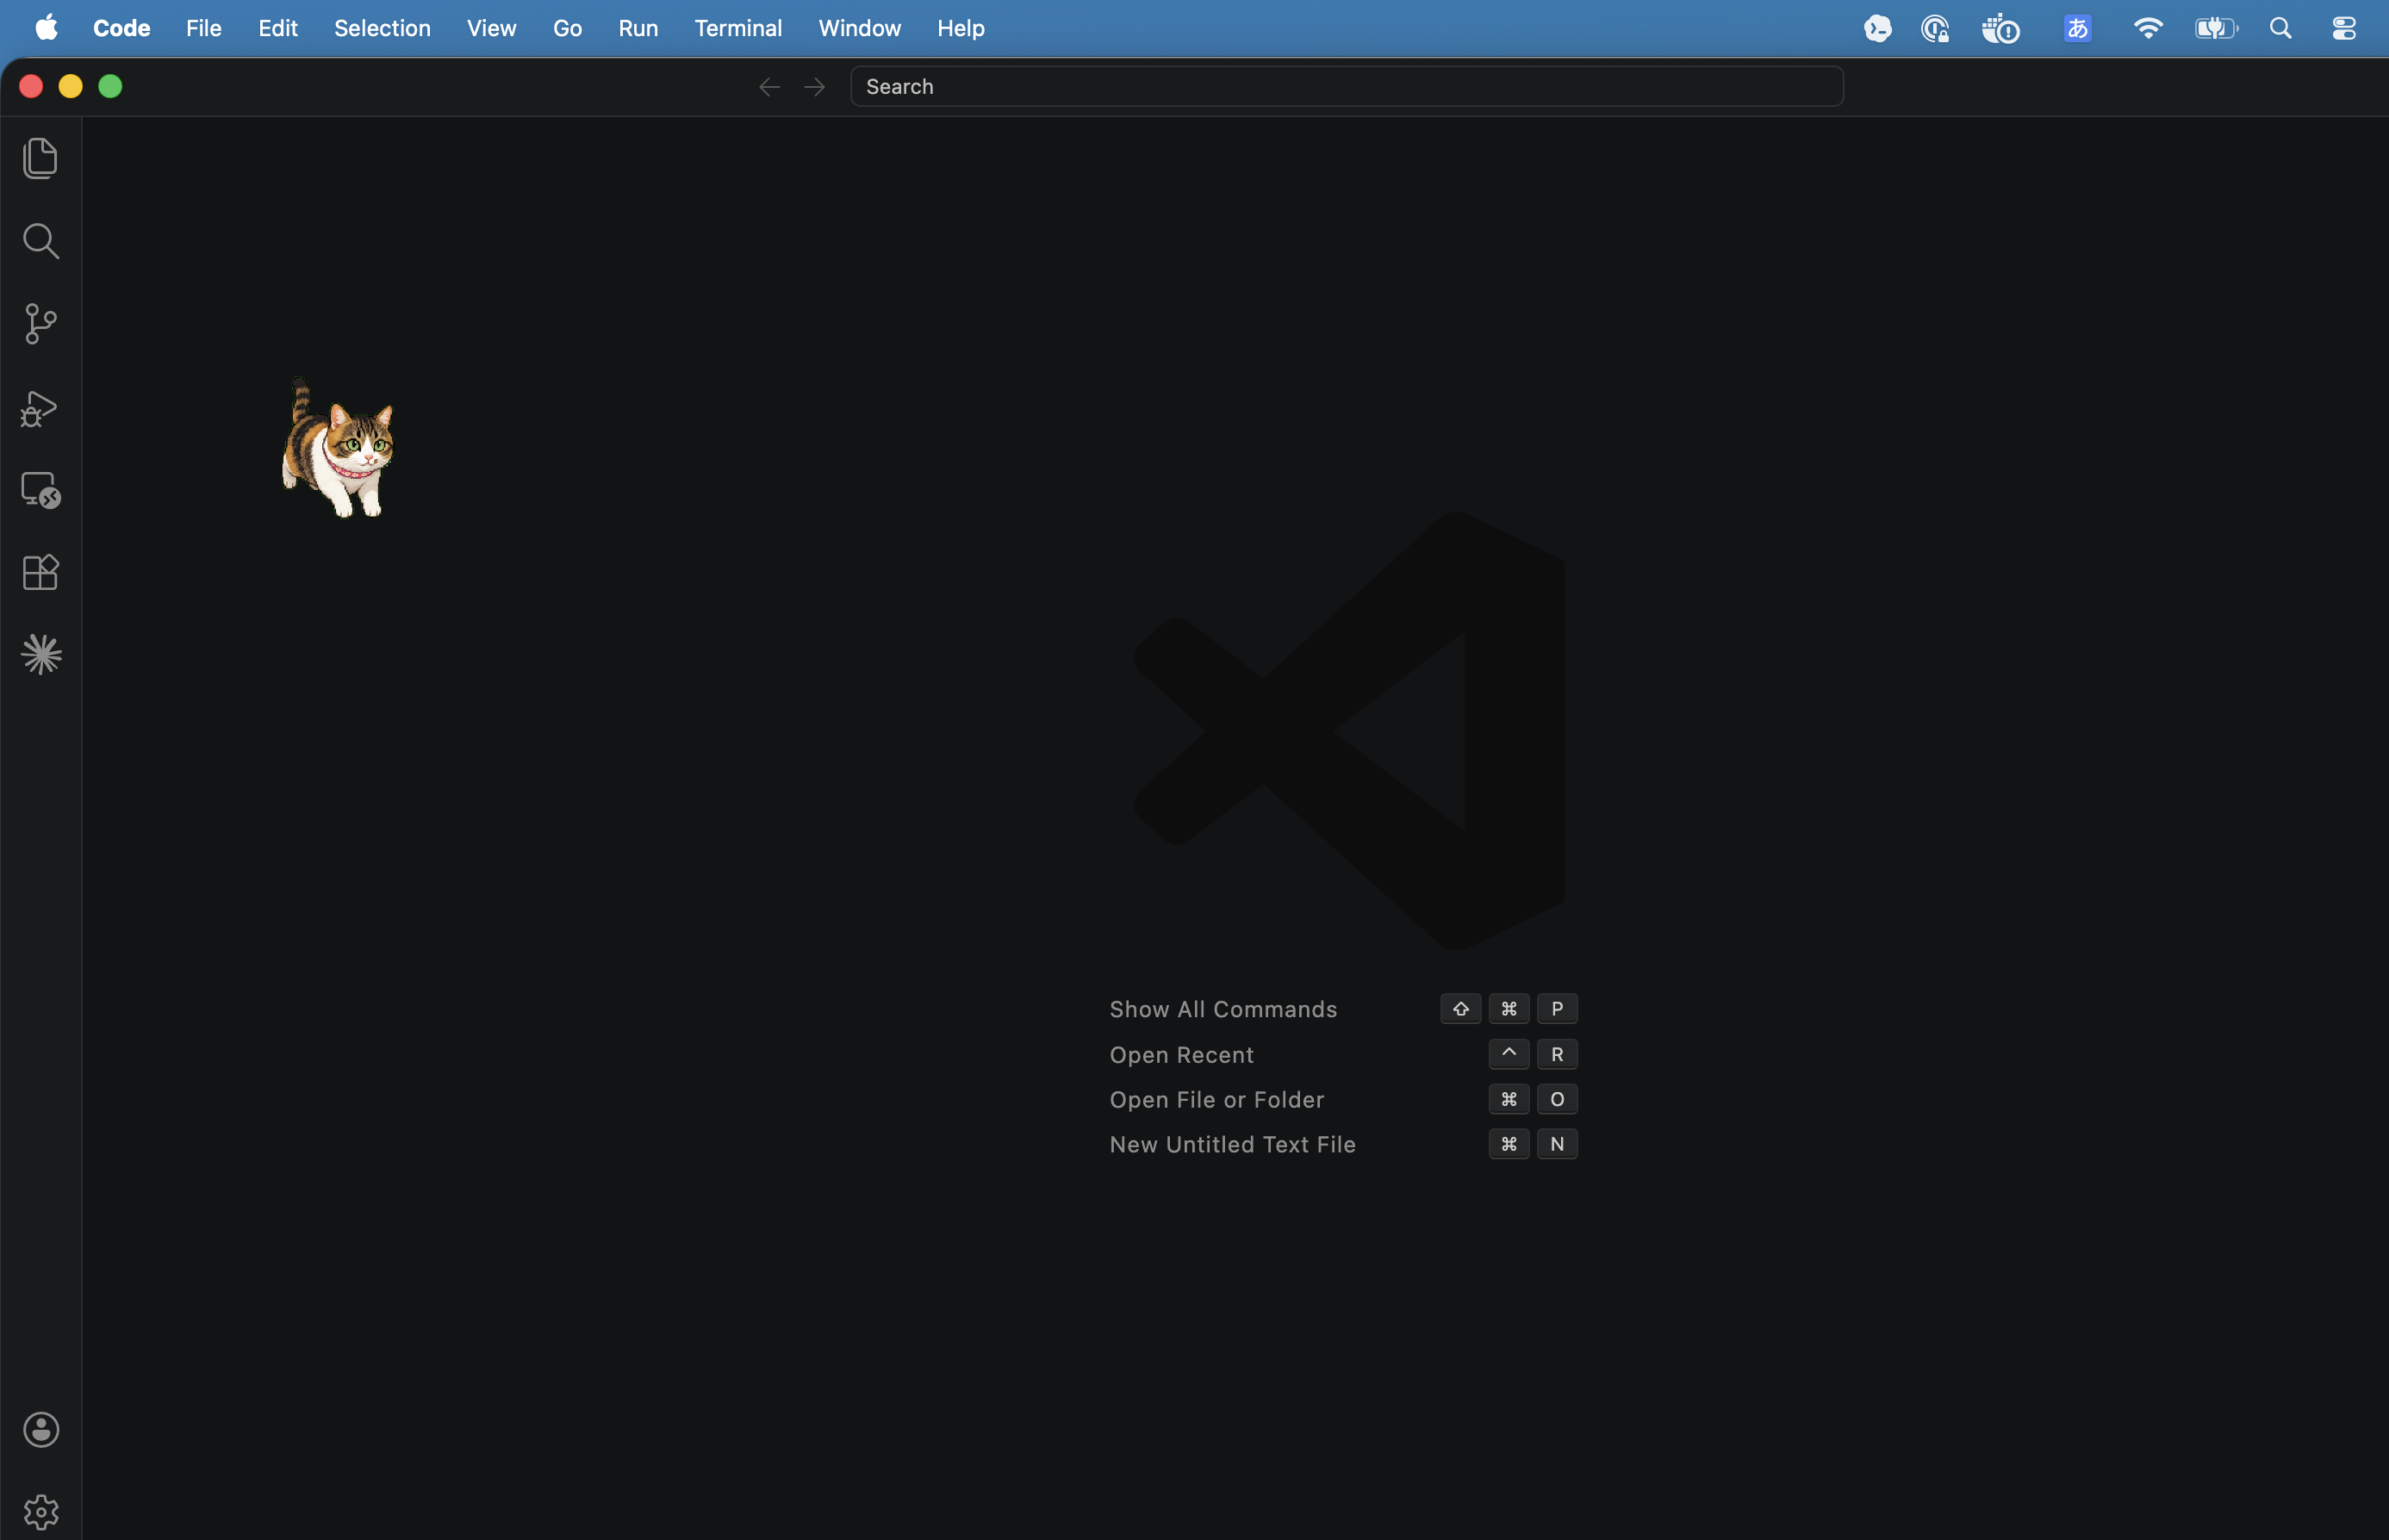
Task: Open the Go menu
Action: click(x=567, y=28)
